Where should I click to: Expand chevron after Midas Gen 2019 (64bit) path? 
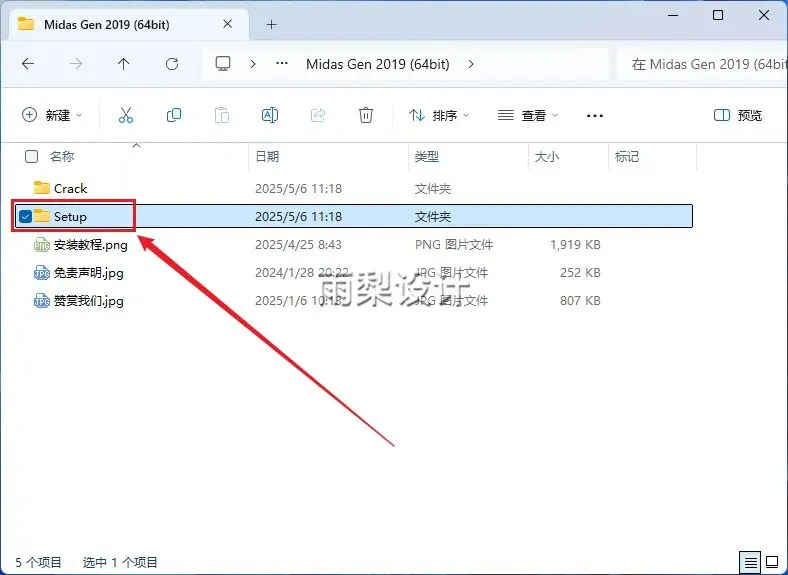(471, 64)
